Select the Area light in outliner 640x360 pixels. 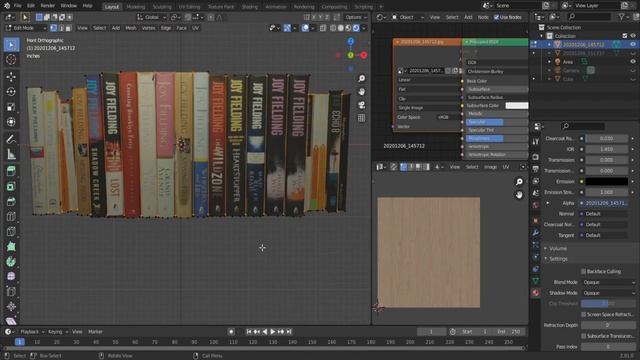coord(568,62)
